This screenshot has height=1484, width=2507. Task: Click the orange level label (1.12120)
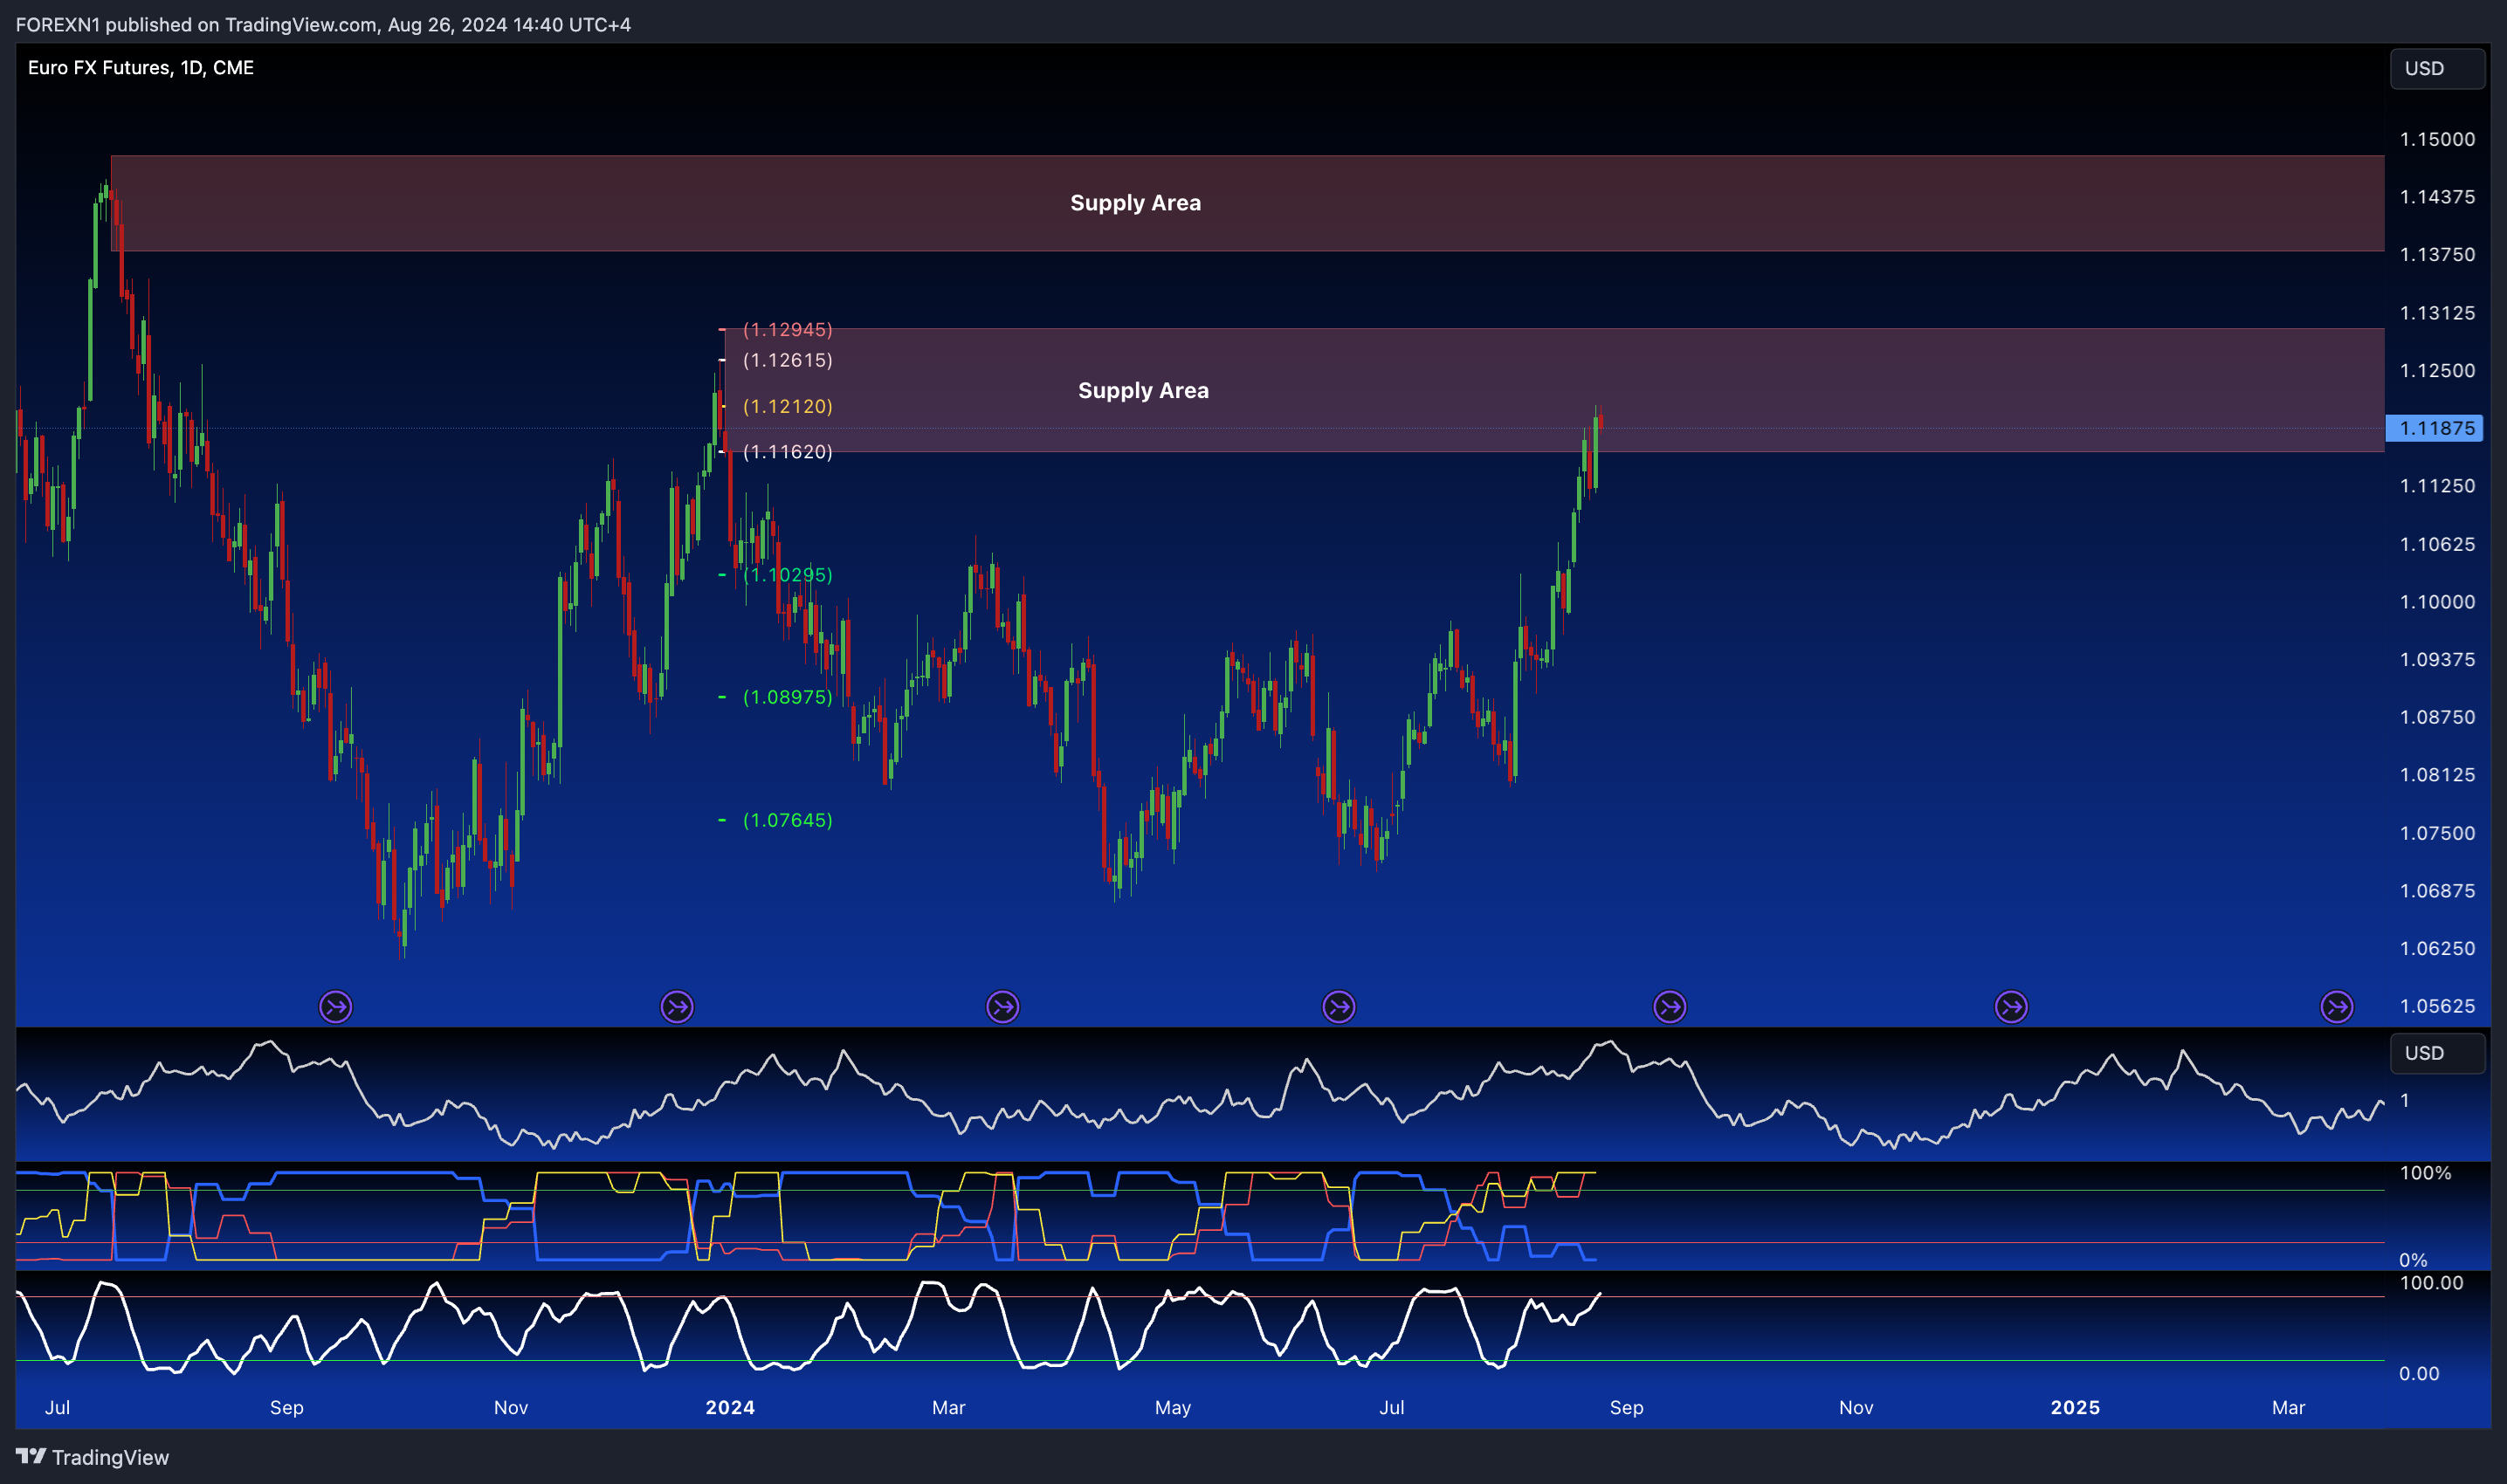788,406
